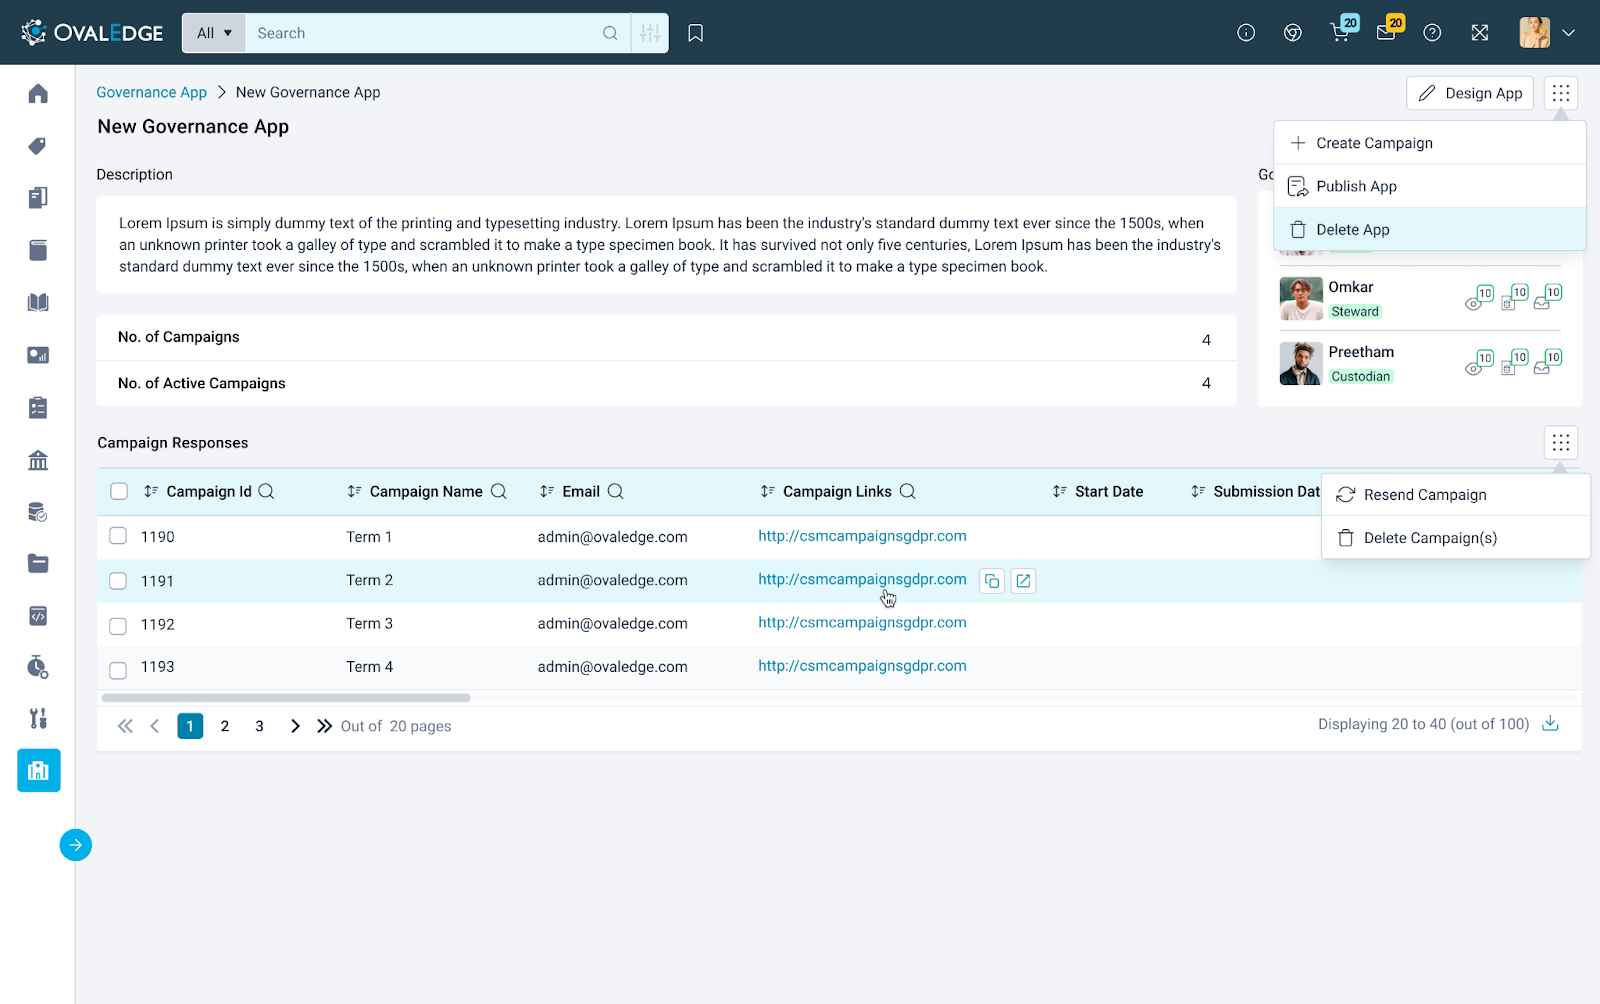Screen dimensions: 1600x1004
Task: Open the Term 4 campaign link
Action: 862,666
